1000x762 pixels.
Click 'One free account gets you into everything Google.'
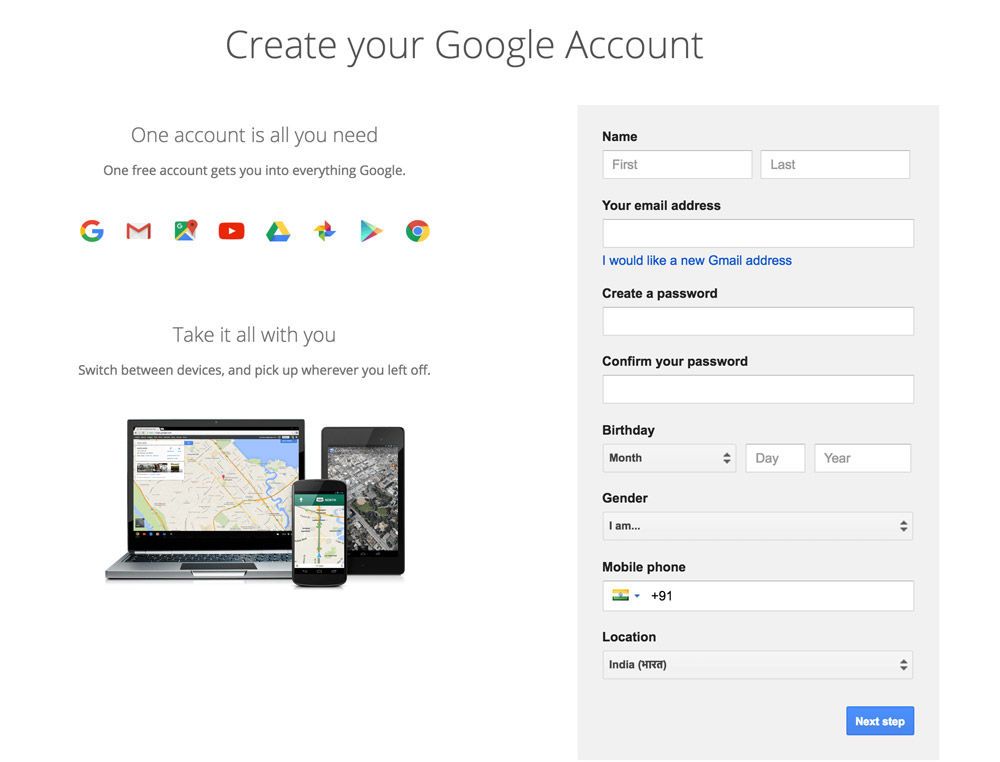point(254,170)
